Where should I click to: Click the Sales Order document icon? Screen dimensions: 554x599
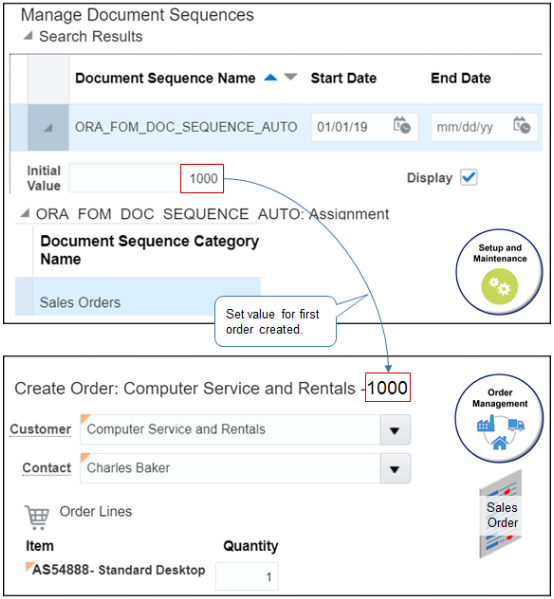click(501, 514)
